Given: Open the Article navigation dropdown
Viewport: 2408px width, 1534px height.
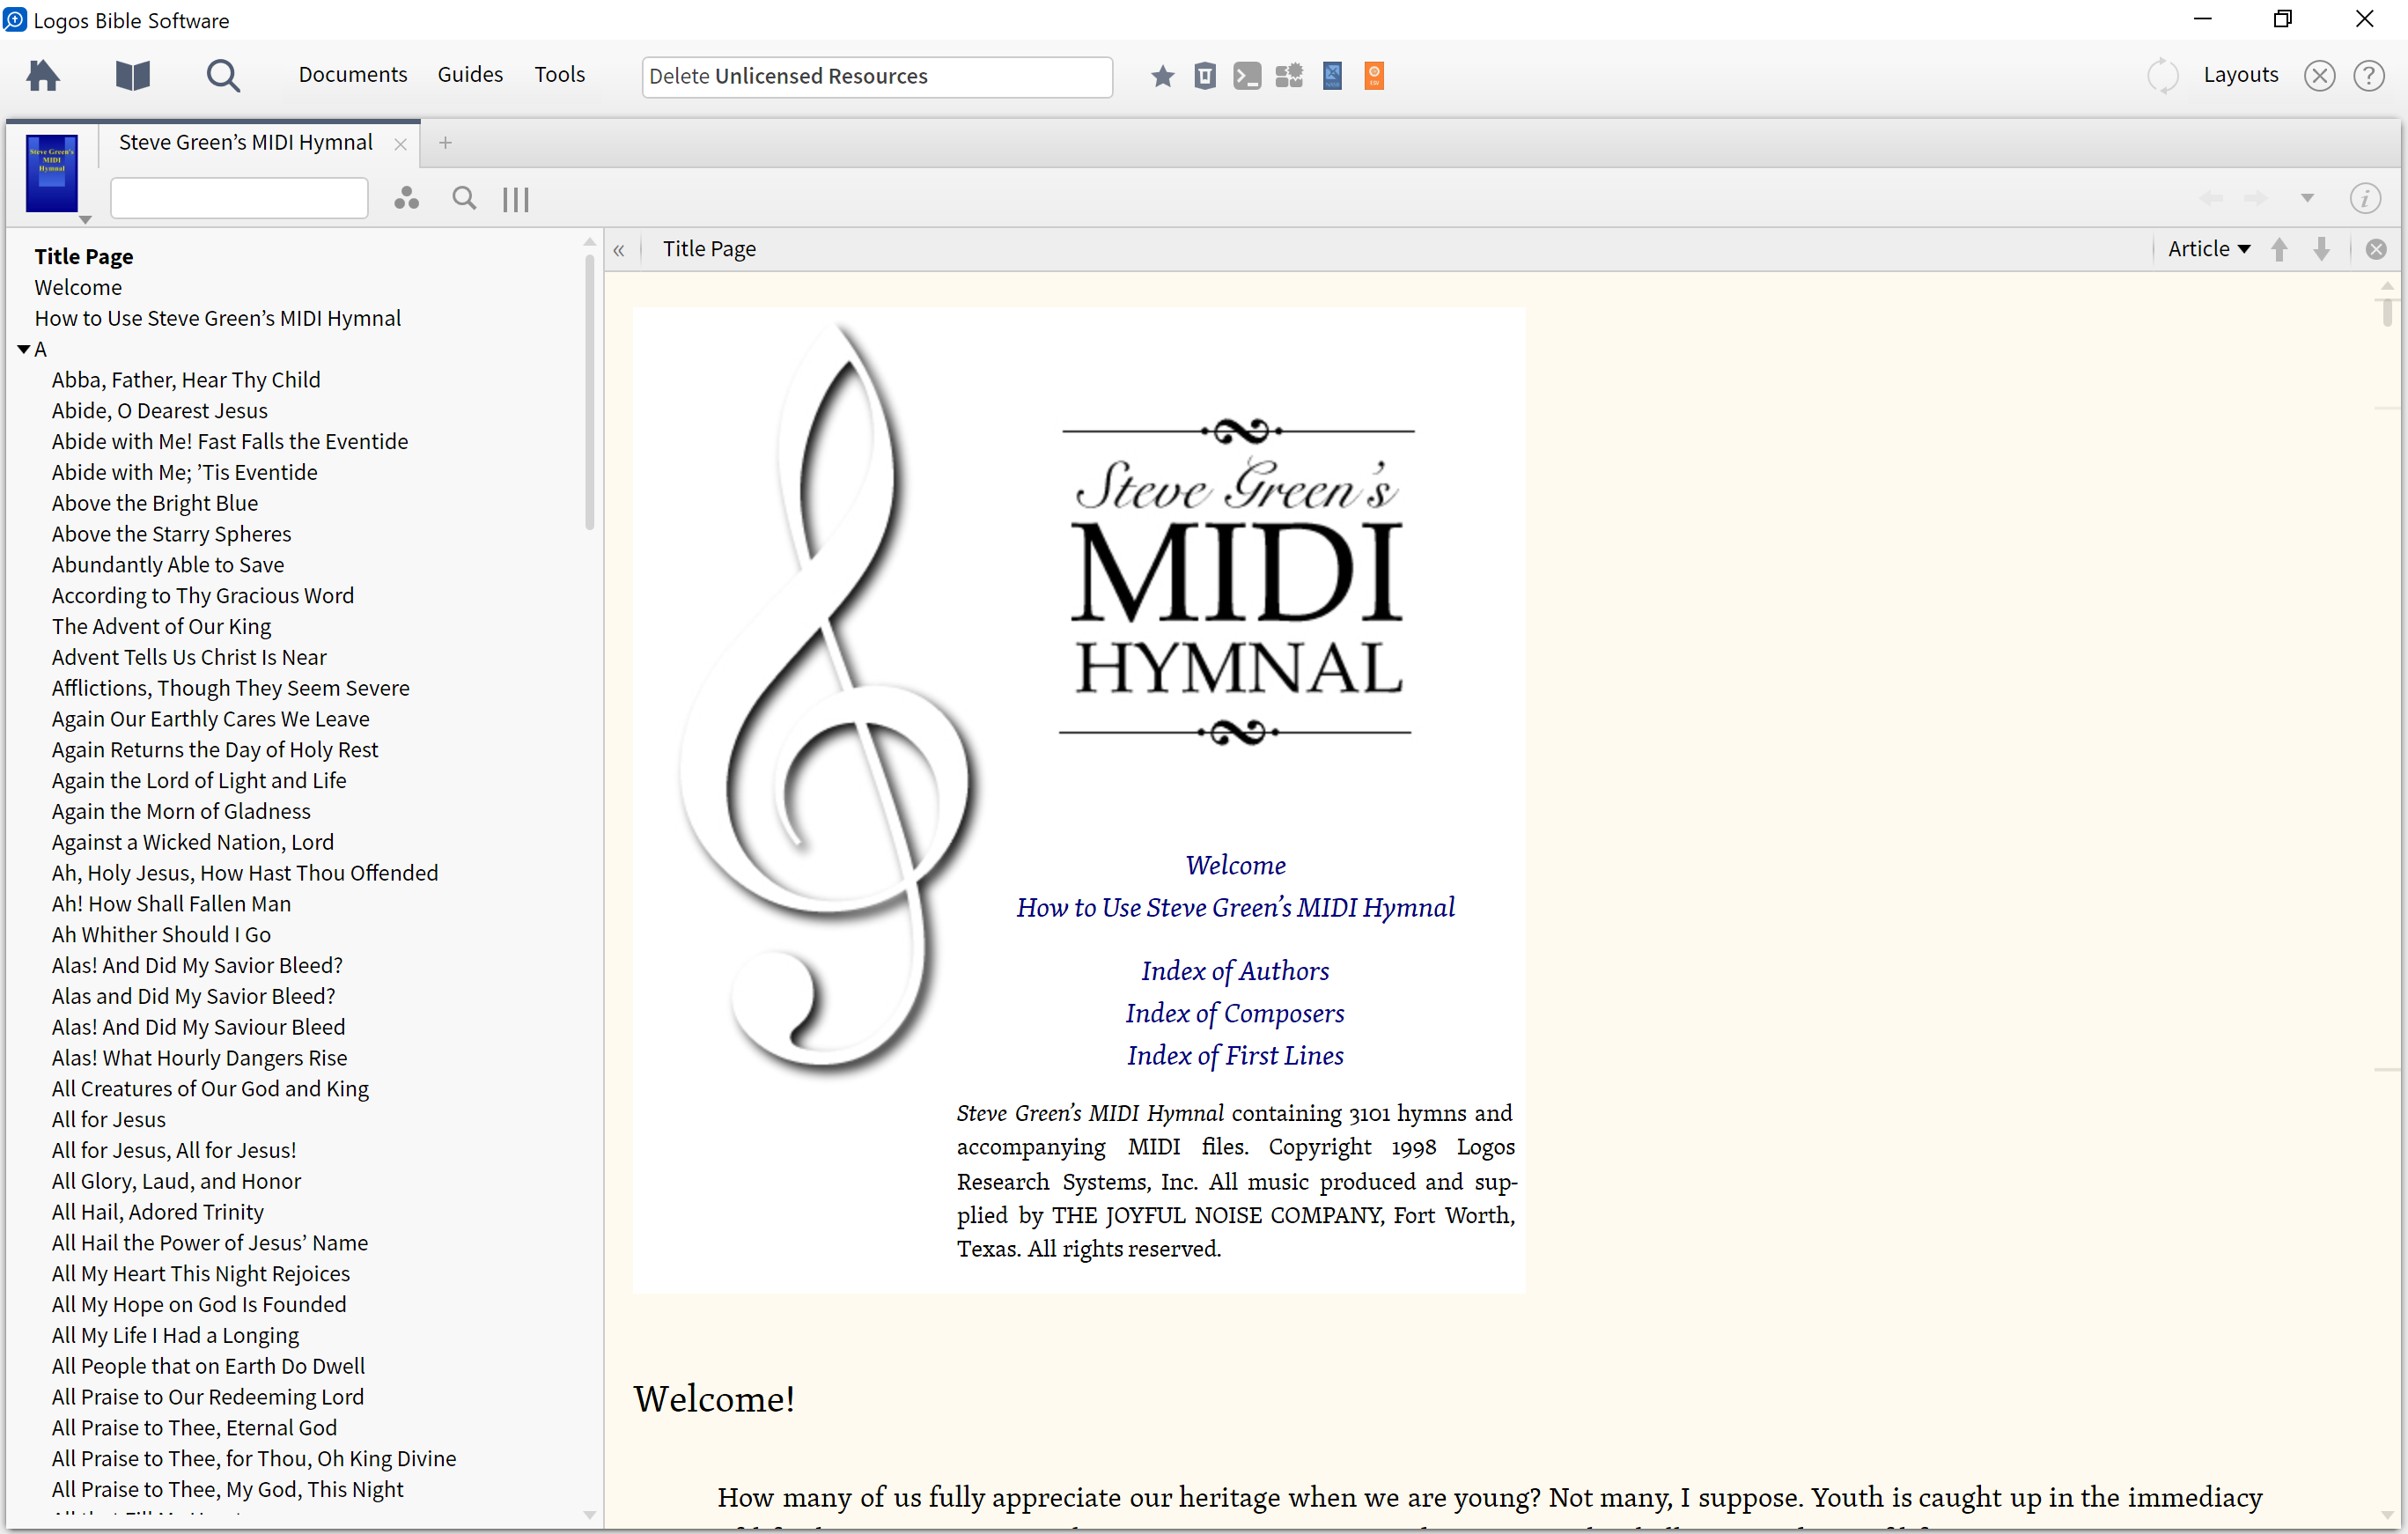Looking at the screenshot, I should pos(2209,249).
